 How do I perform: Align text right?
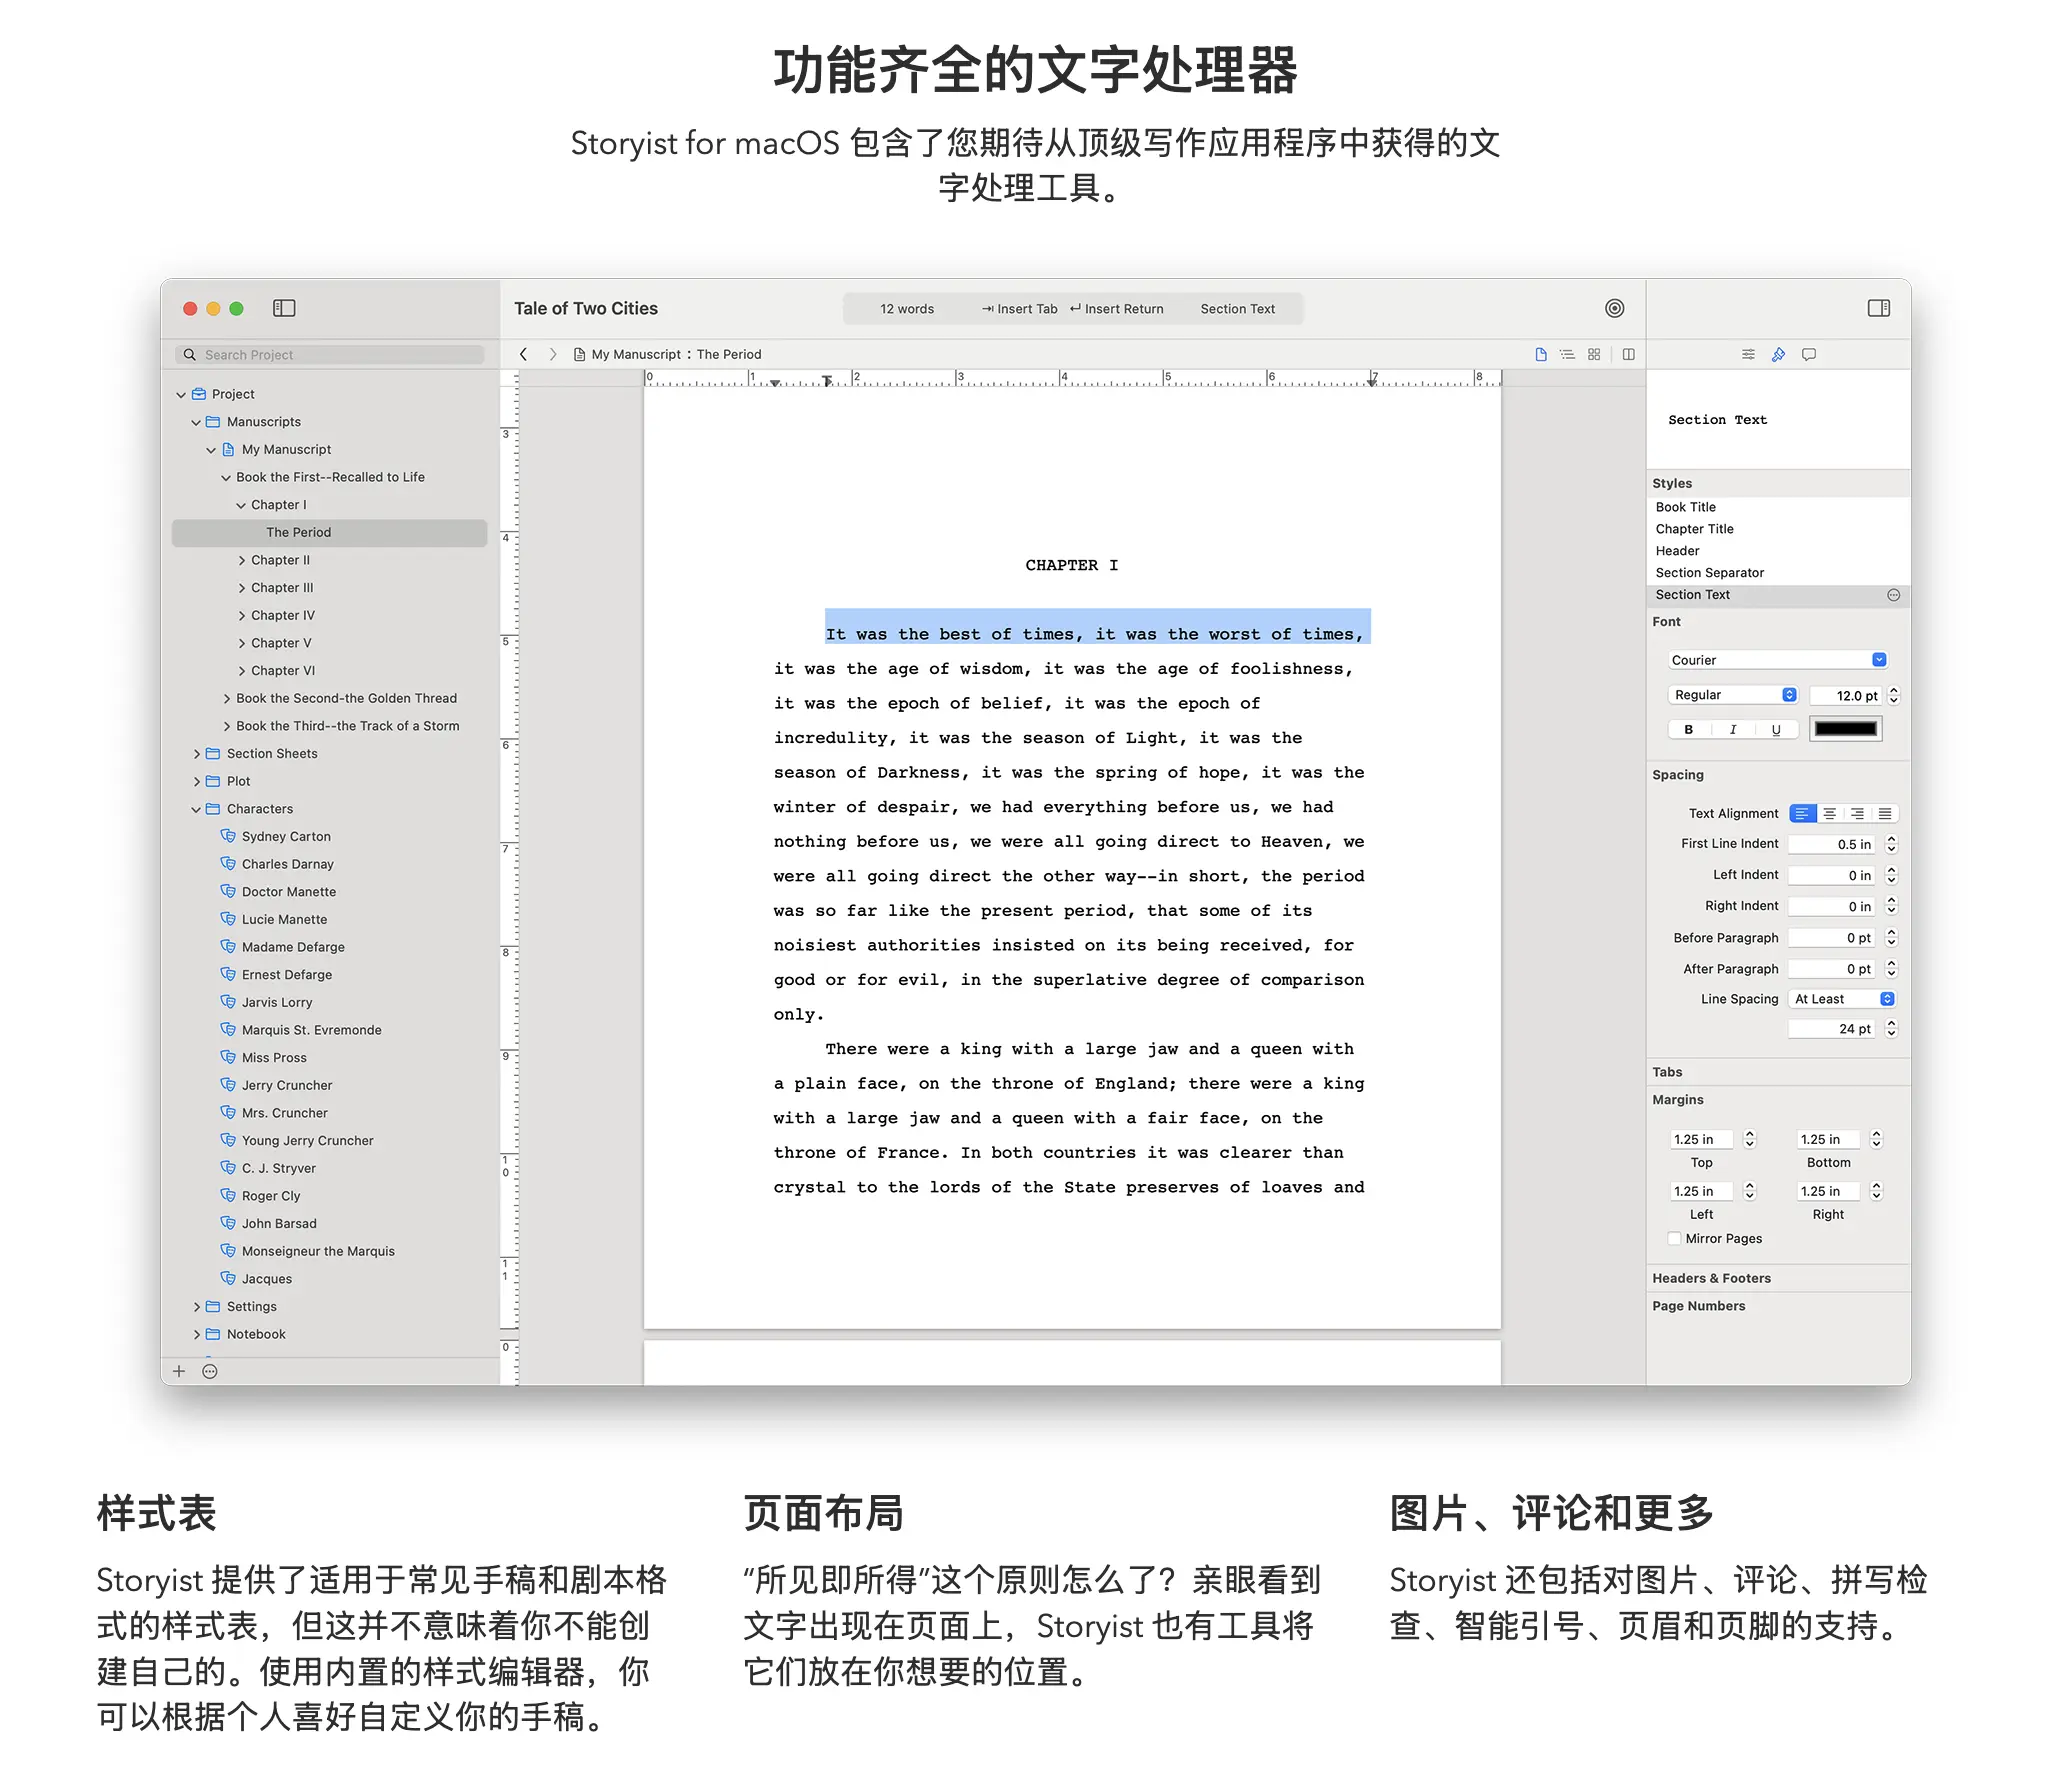pyautogui.click(x=1857, y=813)
